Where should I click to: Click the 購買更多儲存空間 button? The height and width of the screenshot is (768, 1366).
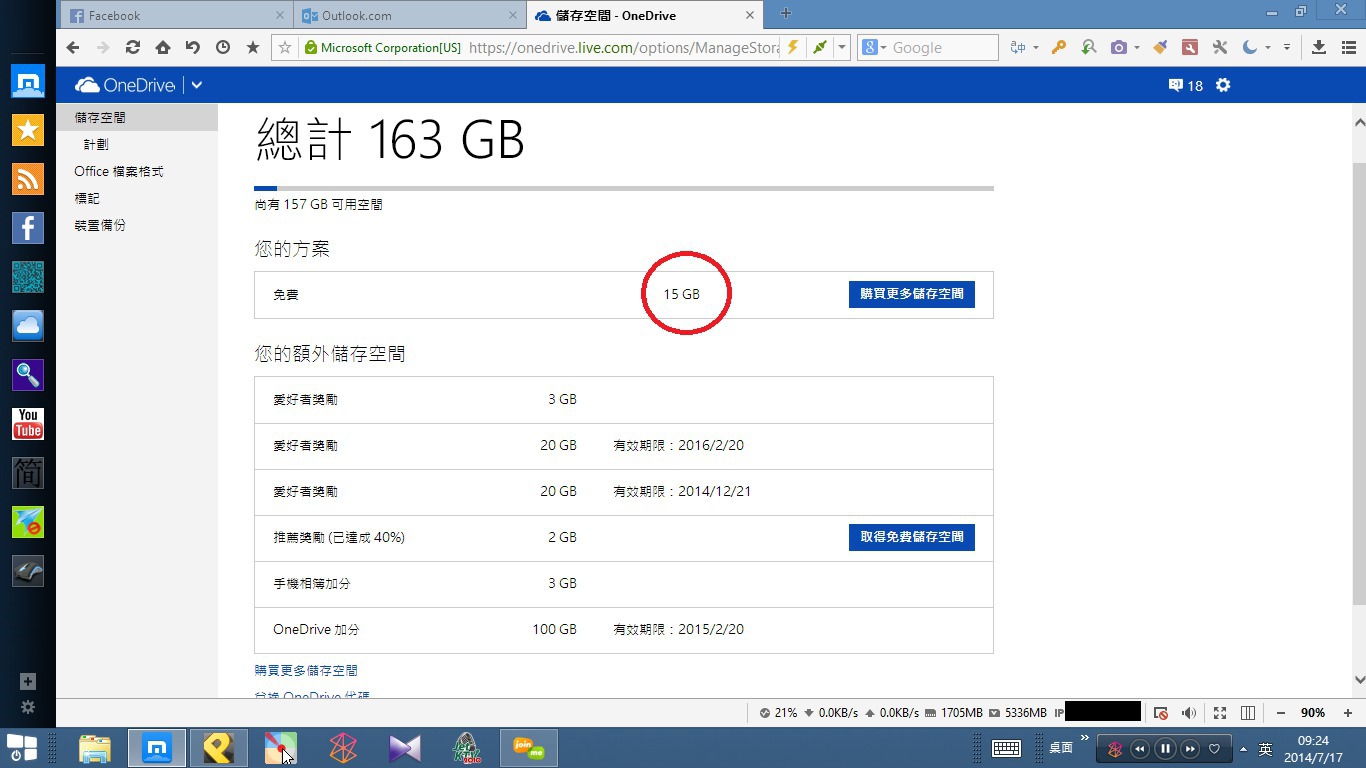coord(912,294)
